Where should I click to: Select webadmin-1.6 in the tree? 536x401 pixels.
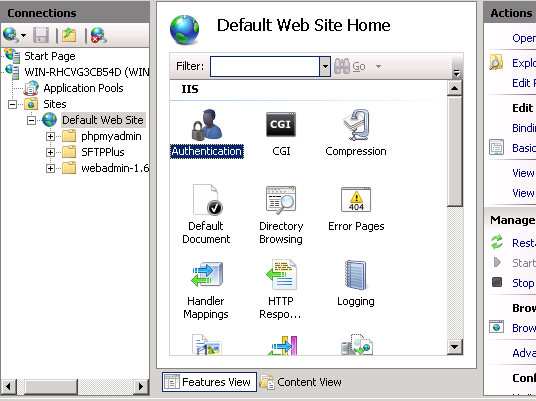click(115, 168)
